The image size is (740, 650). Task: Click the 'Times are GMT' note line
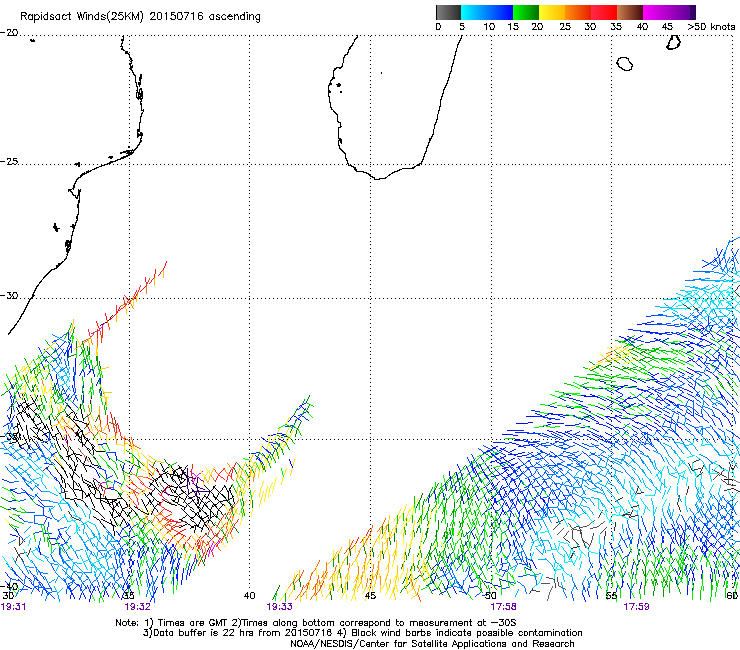coord(316,623)
